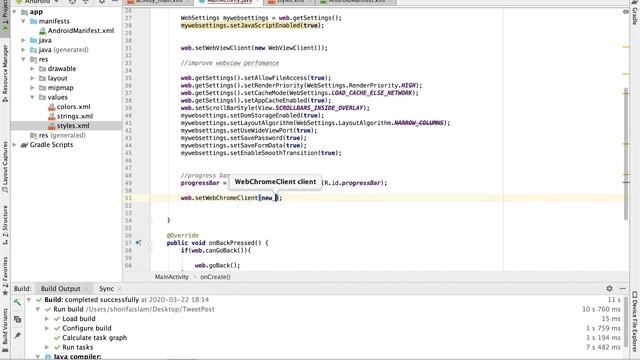The image size is (640, 360).
Task: Click the MainActivity breadcrumb
Action: coord(171,277)
